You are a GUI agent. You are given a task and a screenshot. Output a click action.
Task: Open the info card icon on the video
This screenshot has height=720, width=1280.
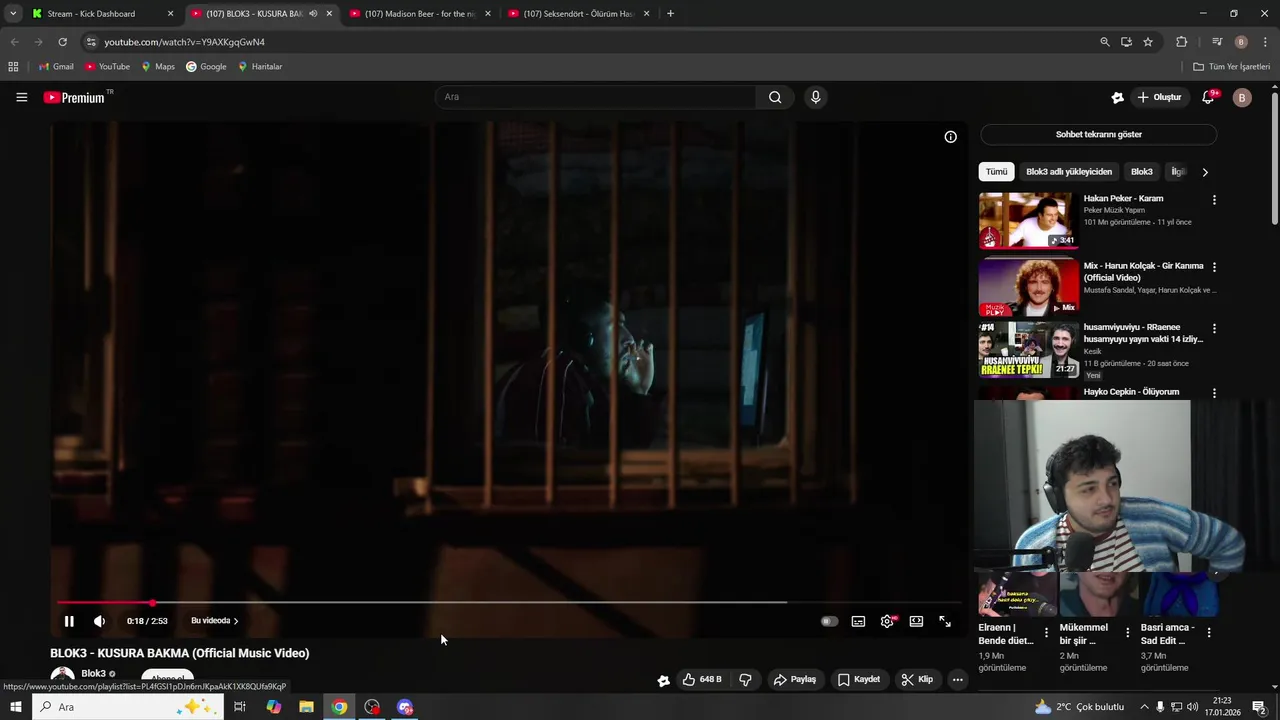click(950, 137)
